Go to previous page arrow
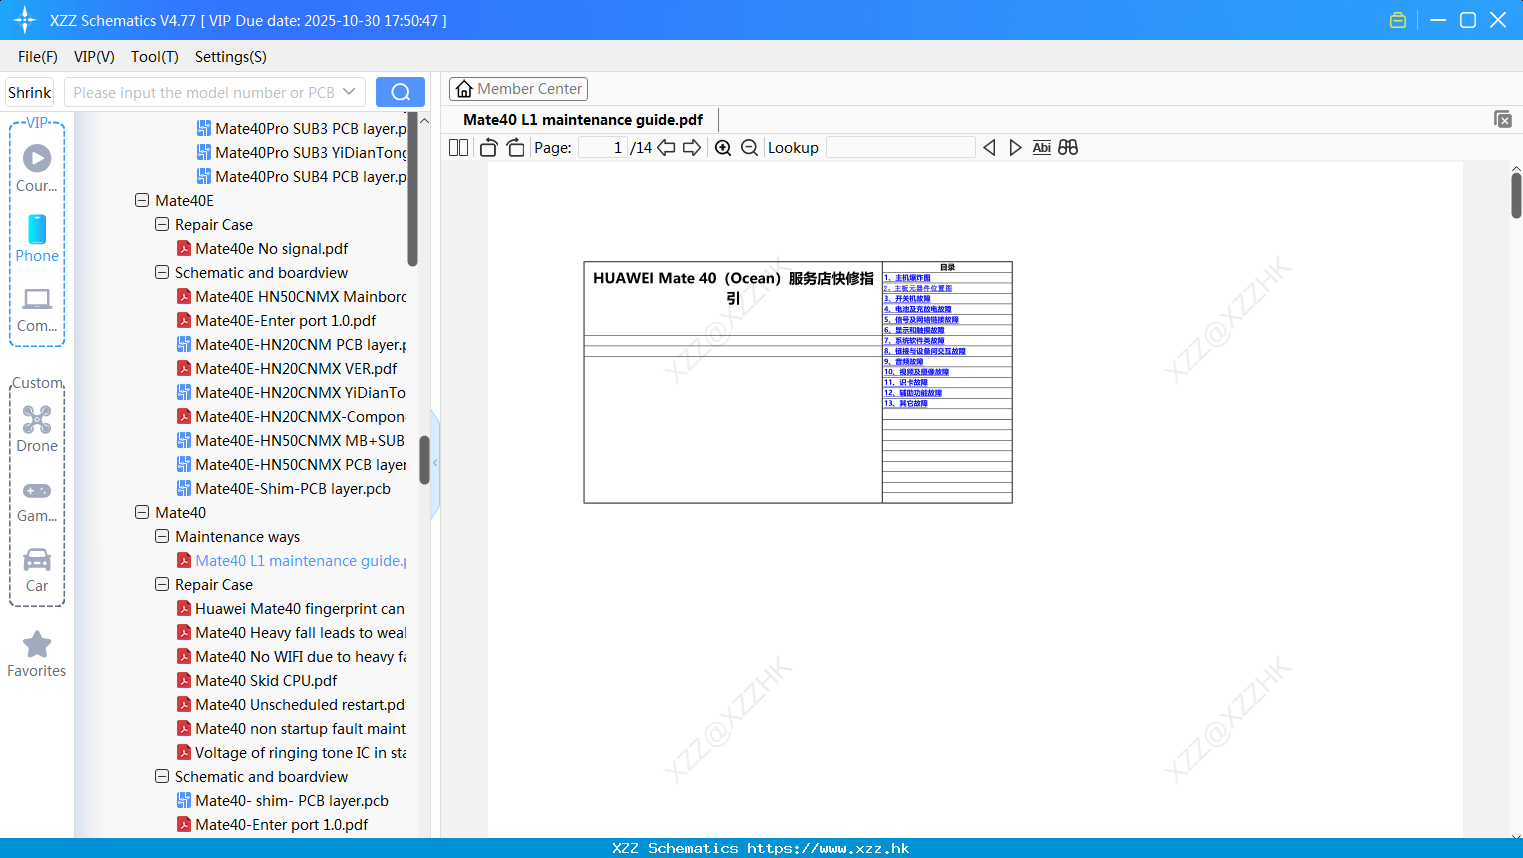Image resolution: width=1523 pixels, height=858 pixels. [666, 148]
